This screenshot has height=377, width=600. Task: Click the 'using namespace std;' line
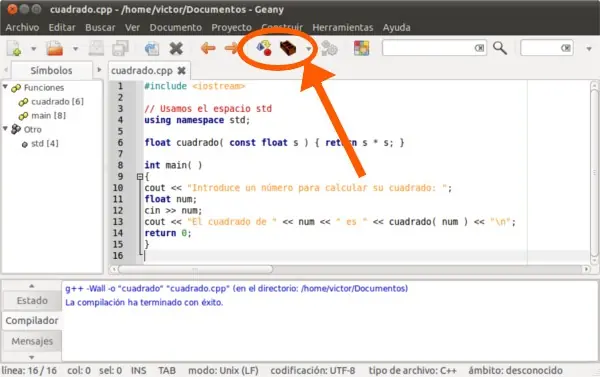[x=197, y=120]
